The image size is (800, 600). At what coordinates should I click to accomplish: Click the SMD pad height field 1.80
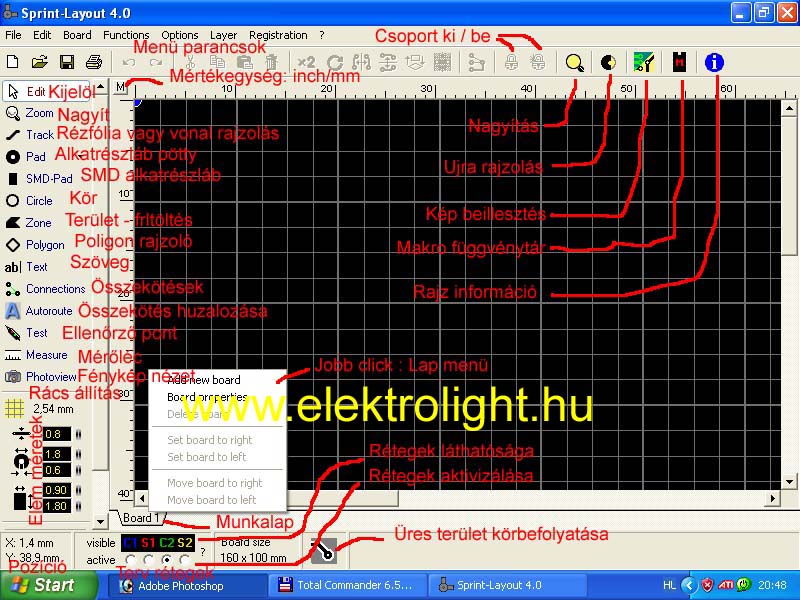point(57,506)
